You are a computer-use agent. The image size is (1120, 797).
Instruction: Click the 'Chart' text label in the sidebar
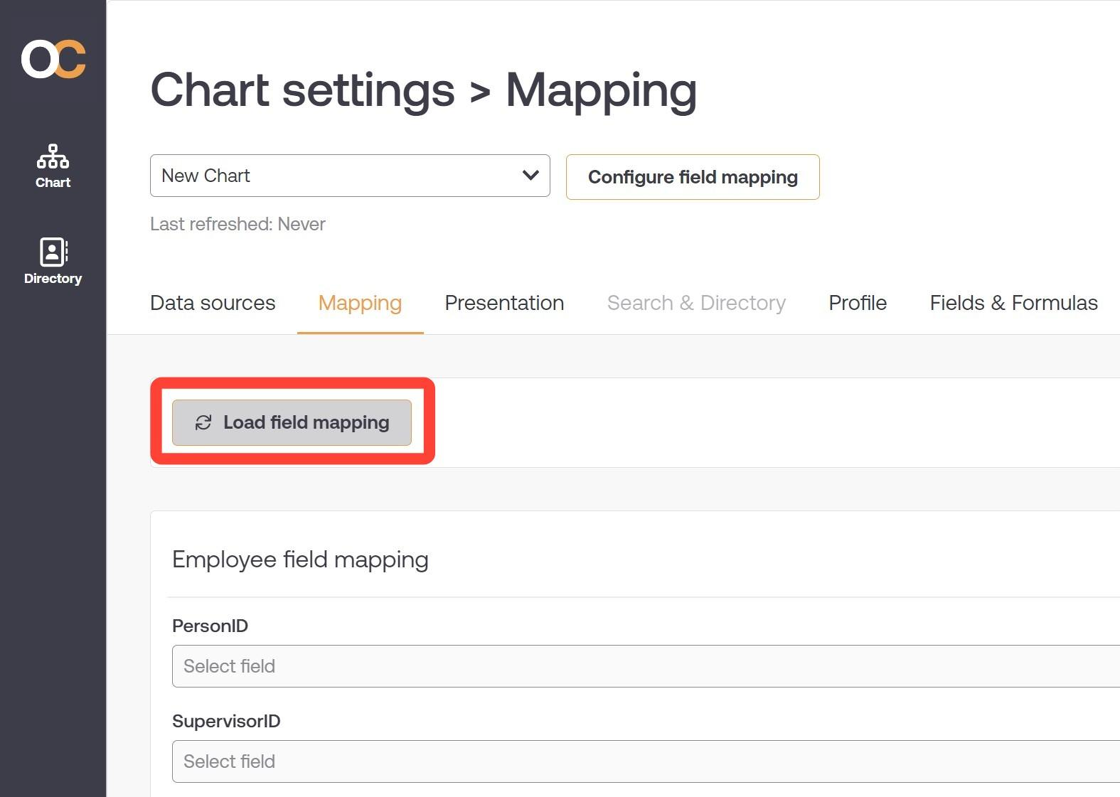point(53,183)
